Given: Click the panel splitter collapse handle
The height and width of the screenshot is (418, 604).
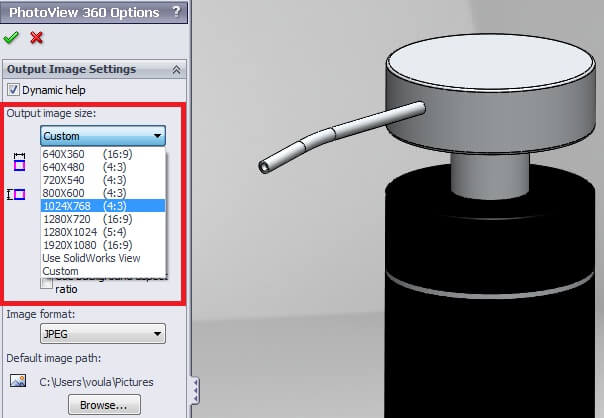Looking at the screenshot, I should point(194,388).
